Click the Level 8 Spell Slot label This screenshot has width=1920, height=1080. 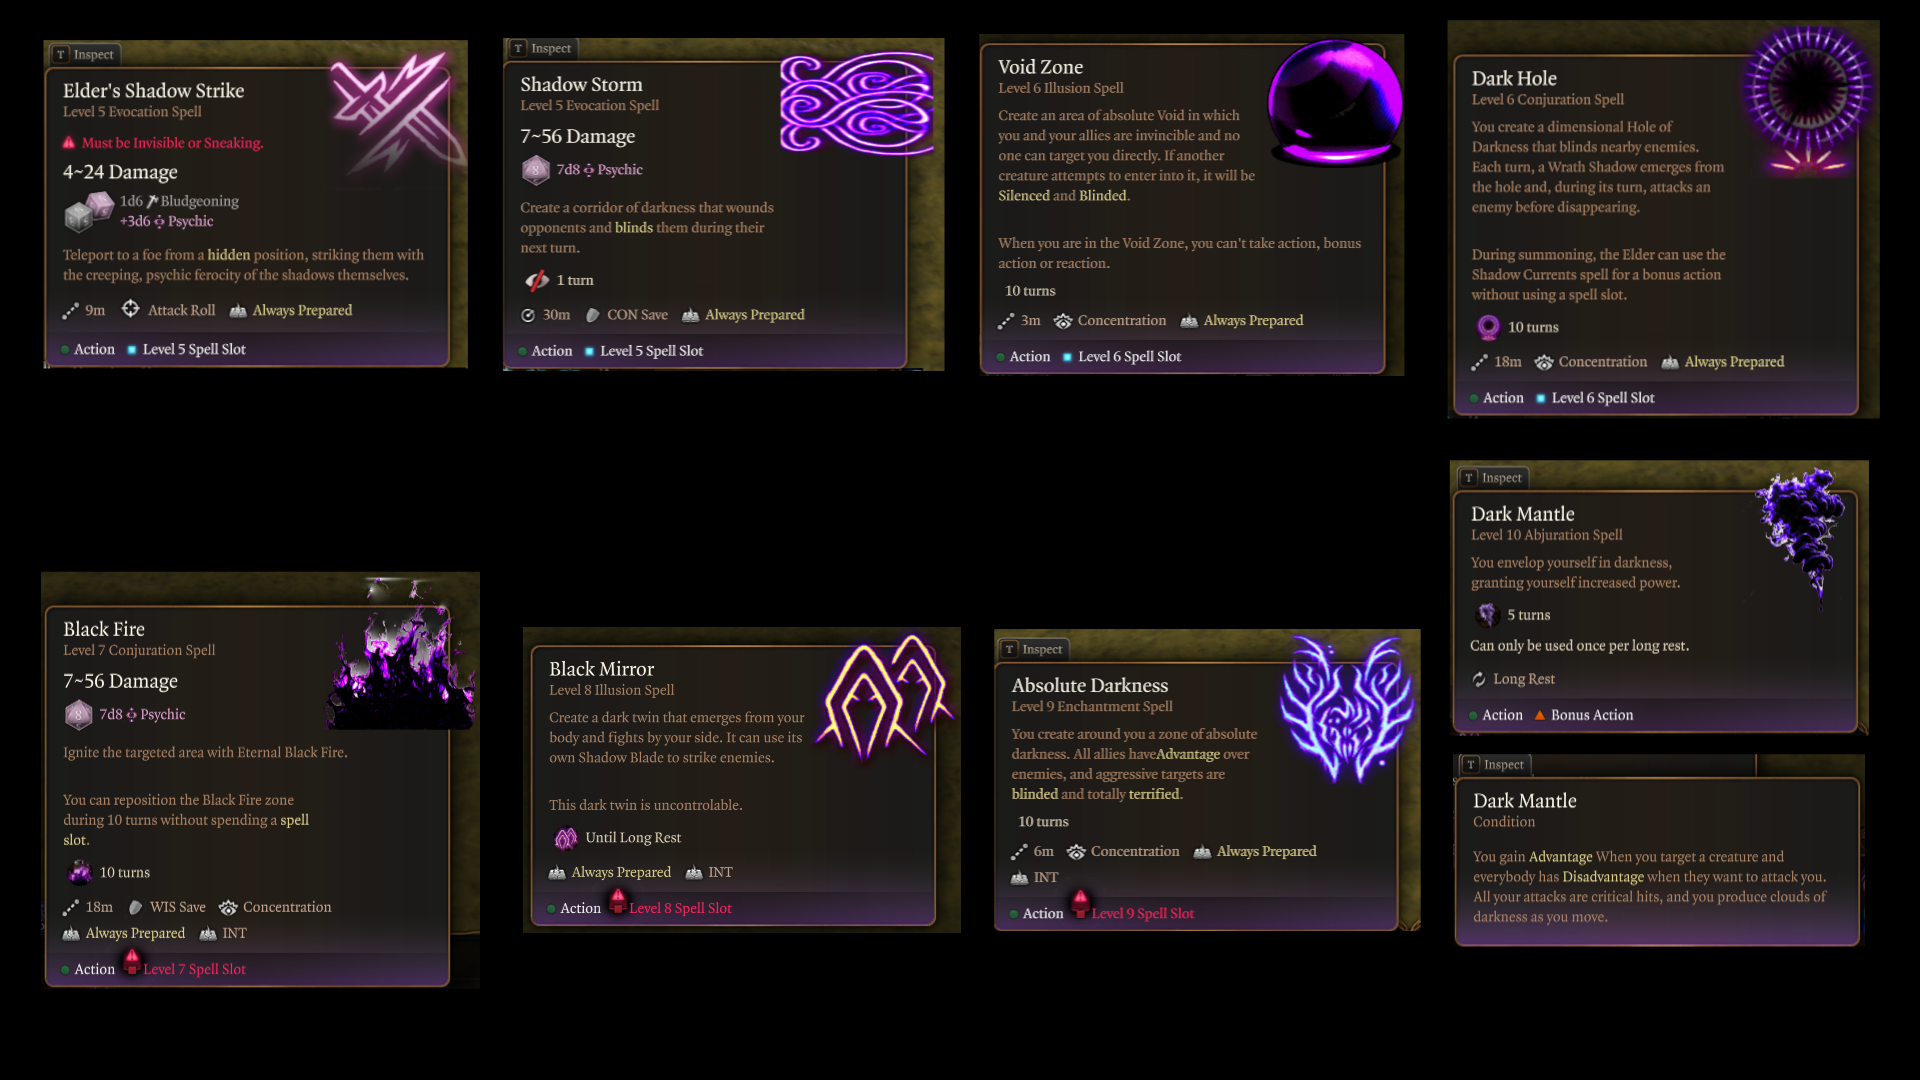(680, 908)
